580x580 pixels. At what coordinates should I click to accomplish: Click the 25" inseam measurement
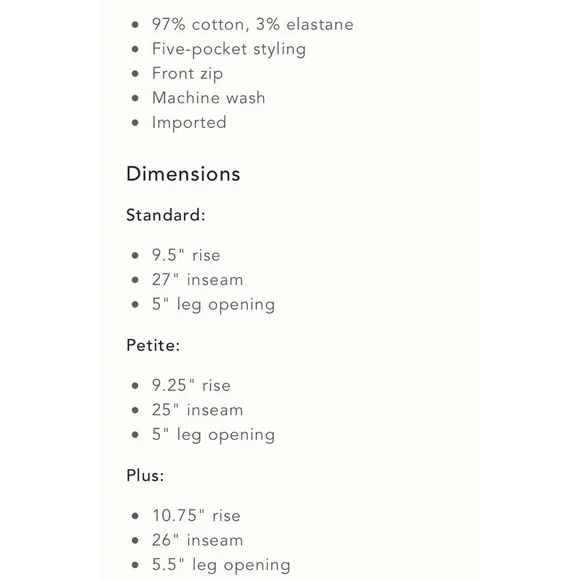(198, 410)
